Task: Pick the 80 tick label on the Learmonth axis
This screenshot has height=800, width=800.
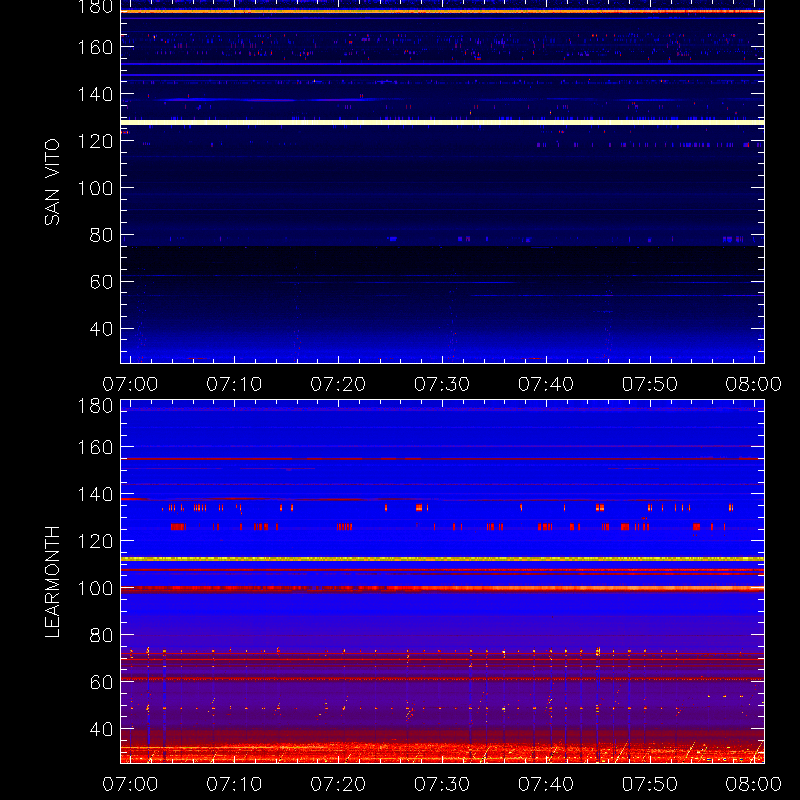Action: 101,635
